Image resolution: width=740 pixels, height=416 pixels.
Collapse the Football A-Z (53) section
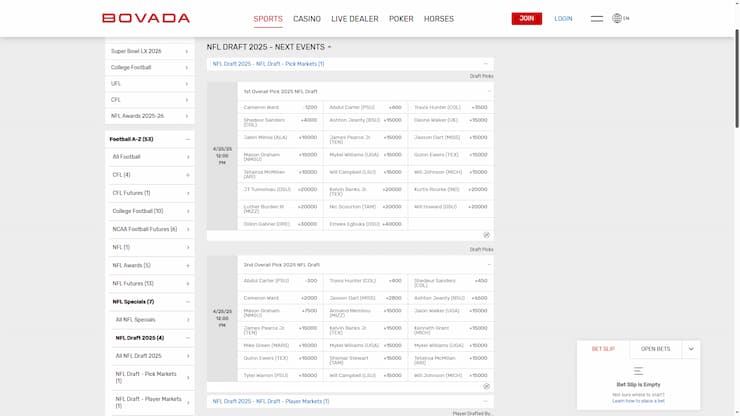pyautogui.click(x=187, y=139)
